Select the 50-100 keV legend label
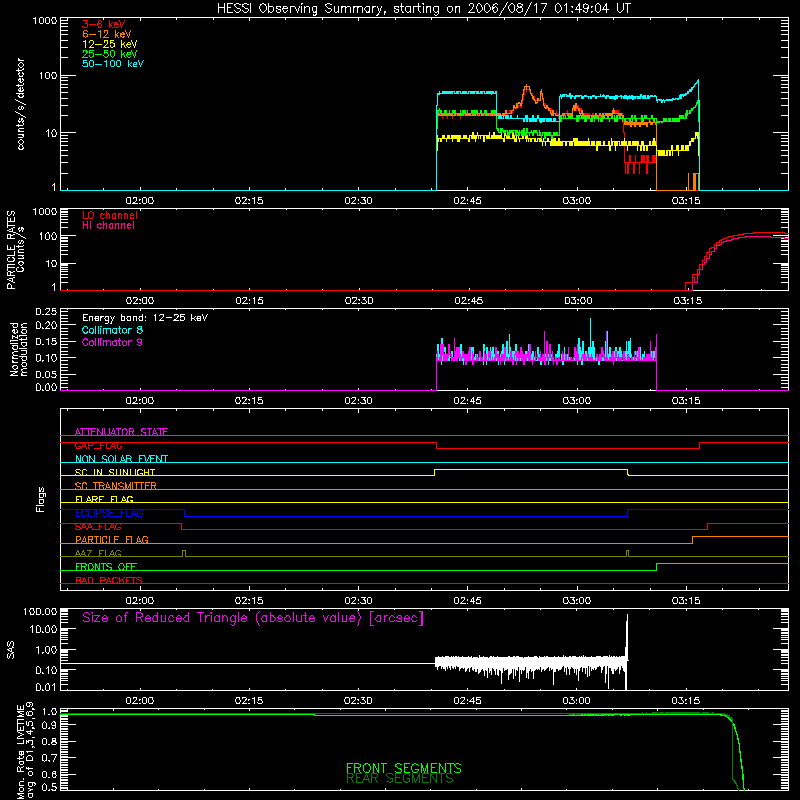The height and width of the screenshot is (800, 800). tap(113, 63)
